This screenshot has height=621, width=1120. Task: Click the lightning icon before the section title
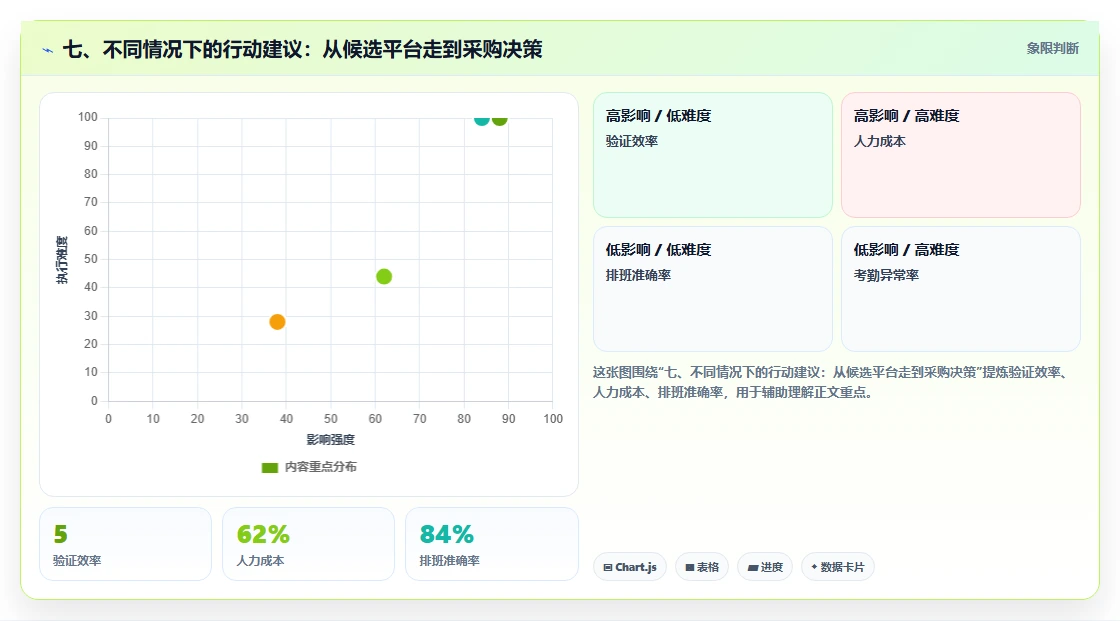[x=48, y=50]
